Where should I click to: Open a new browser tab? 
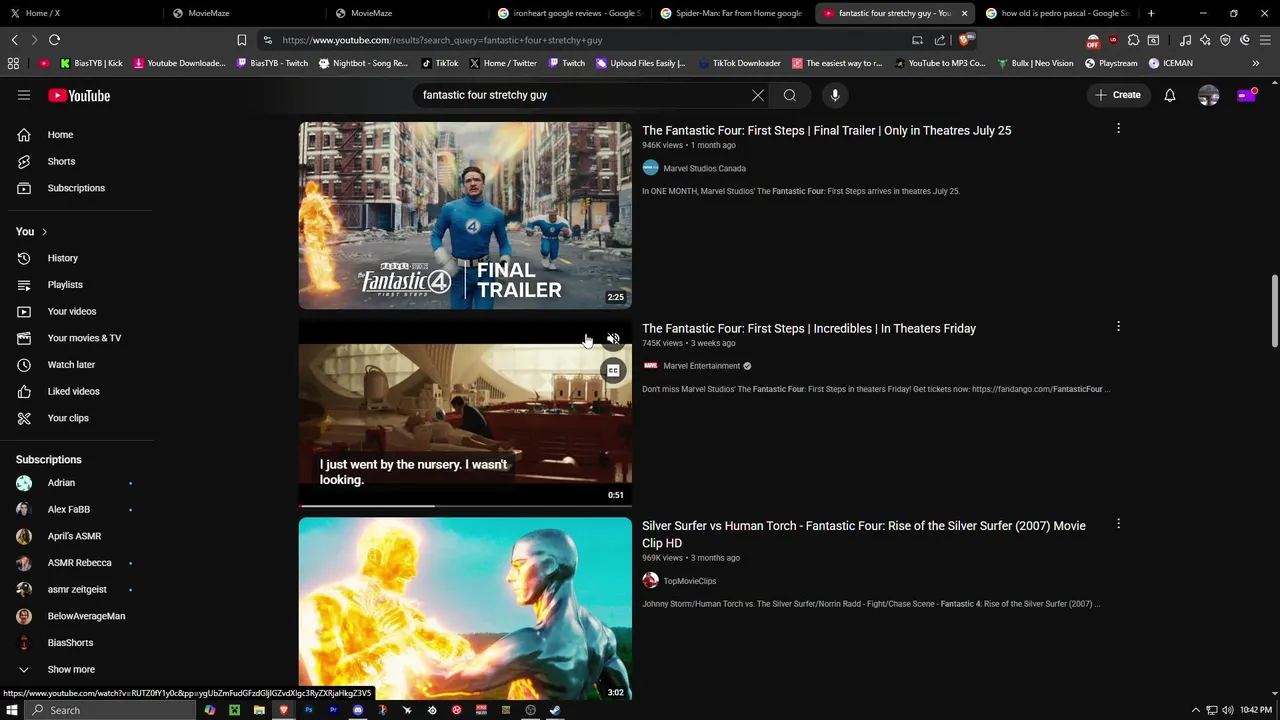(1151, 13)
